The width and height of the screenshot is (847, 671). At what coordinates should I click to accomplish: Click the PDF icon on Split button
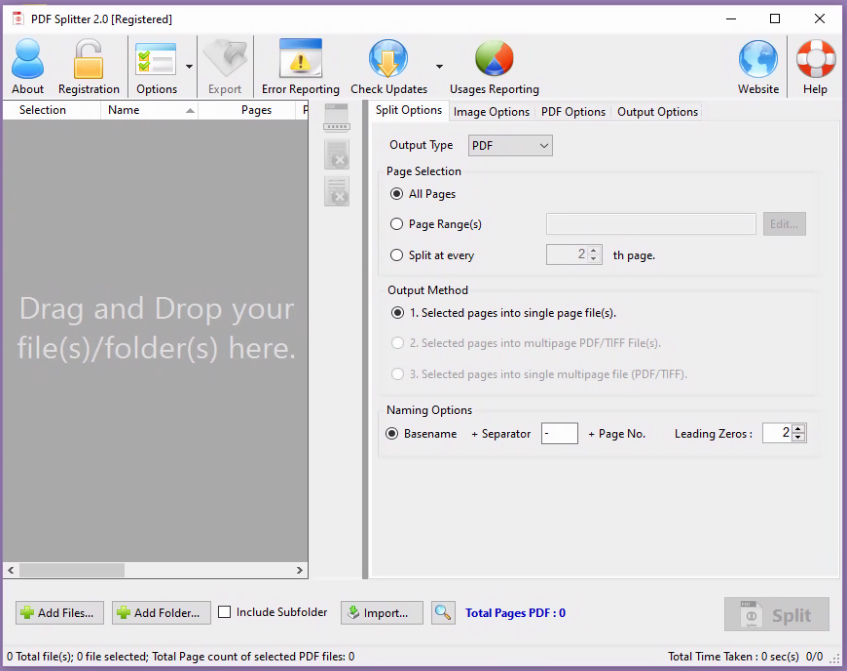[751, 614]
